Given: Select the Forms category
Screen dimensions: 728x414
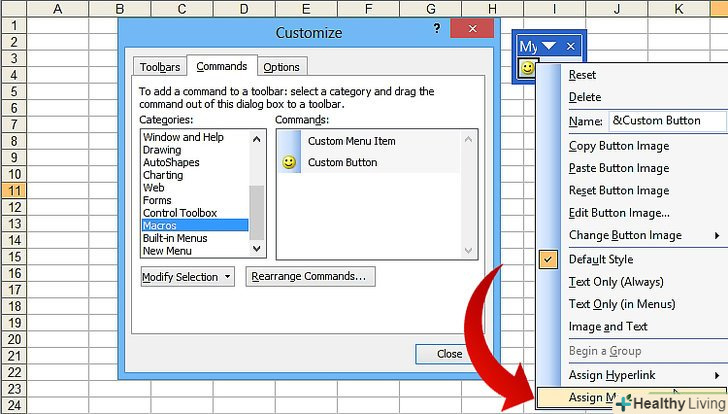Looking at the screenshot, I should pos(157,200).
